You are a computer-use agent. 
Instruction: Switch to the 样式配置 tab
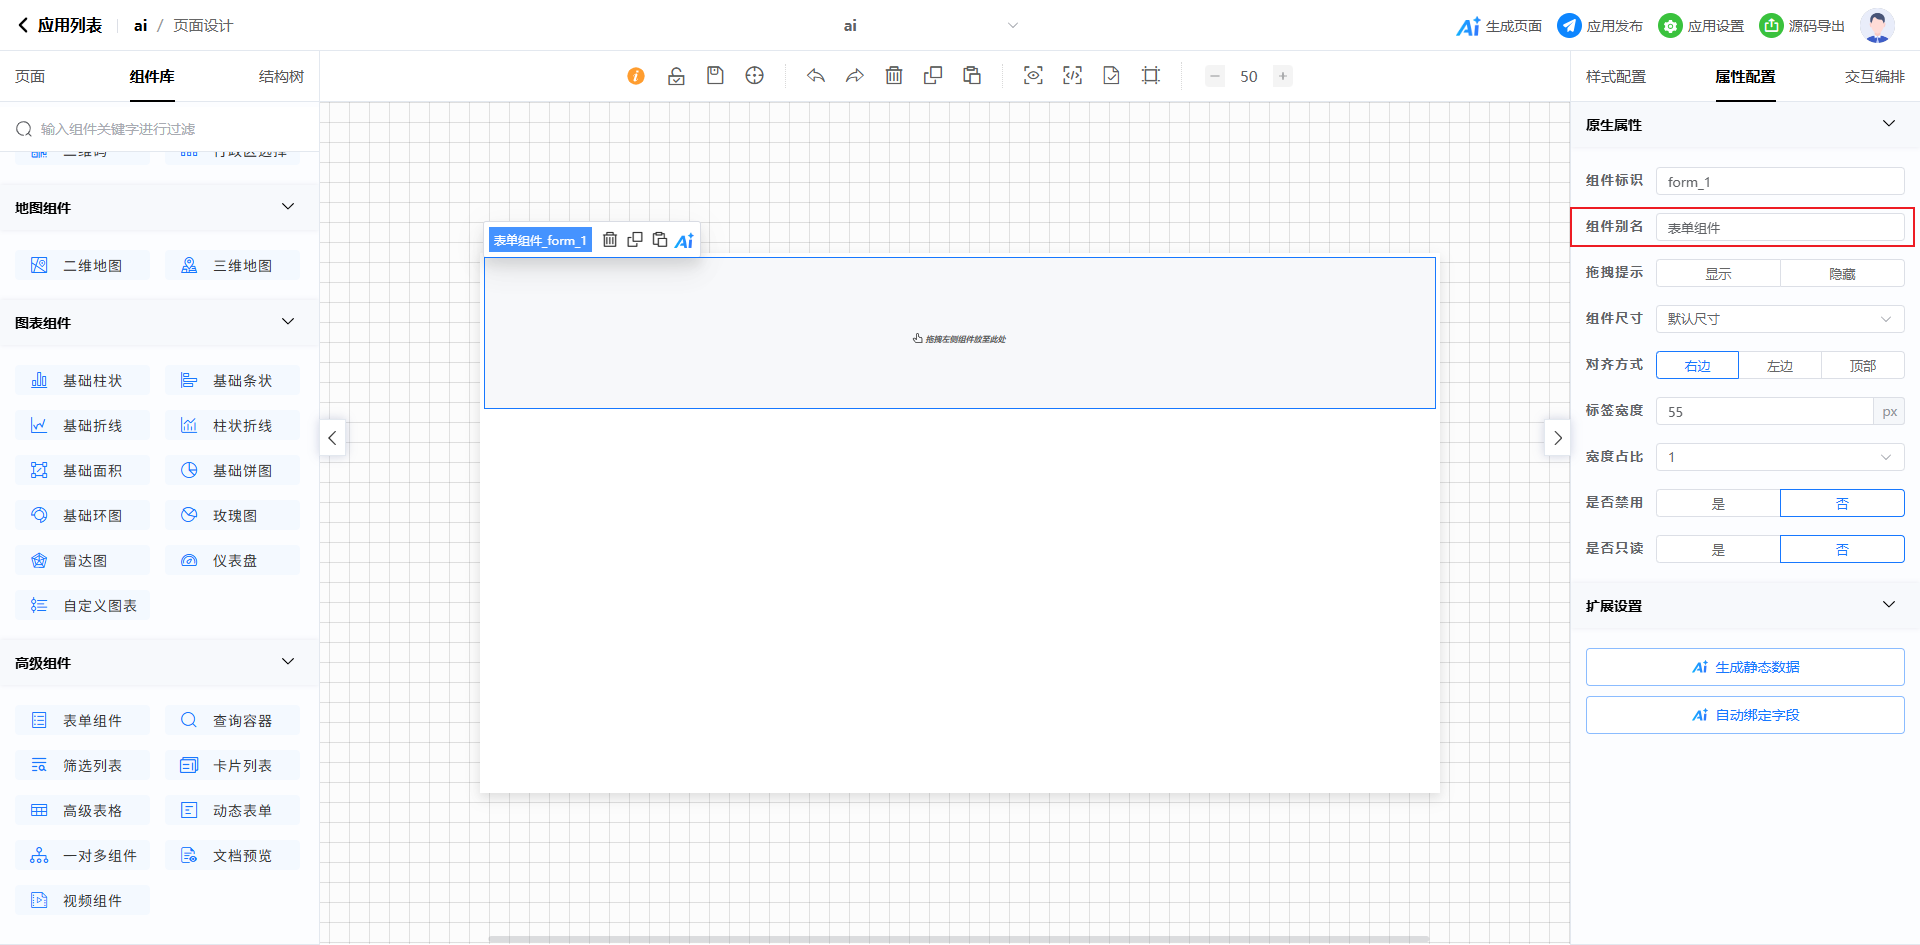[x=1615, y=77]
